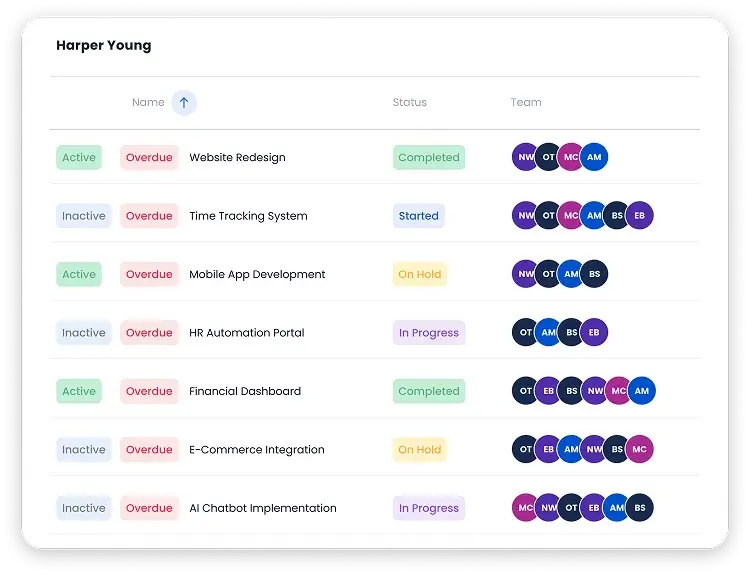Click the EB avatar in Time Tracking System row

(640, 215)
